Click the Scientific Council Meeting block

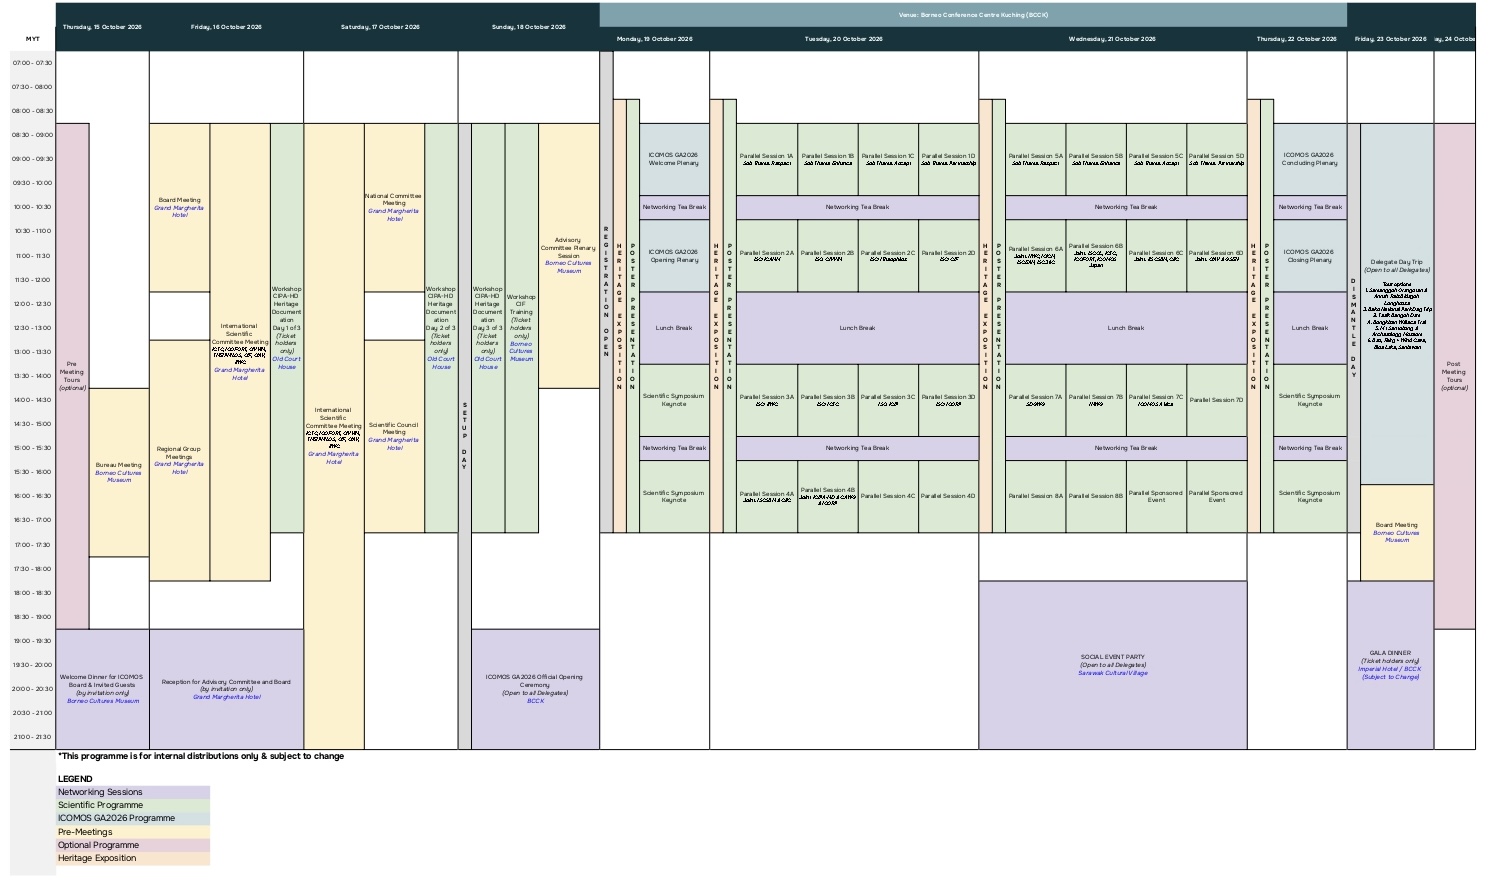point(394,436)
